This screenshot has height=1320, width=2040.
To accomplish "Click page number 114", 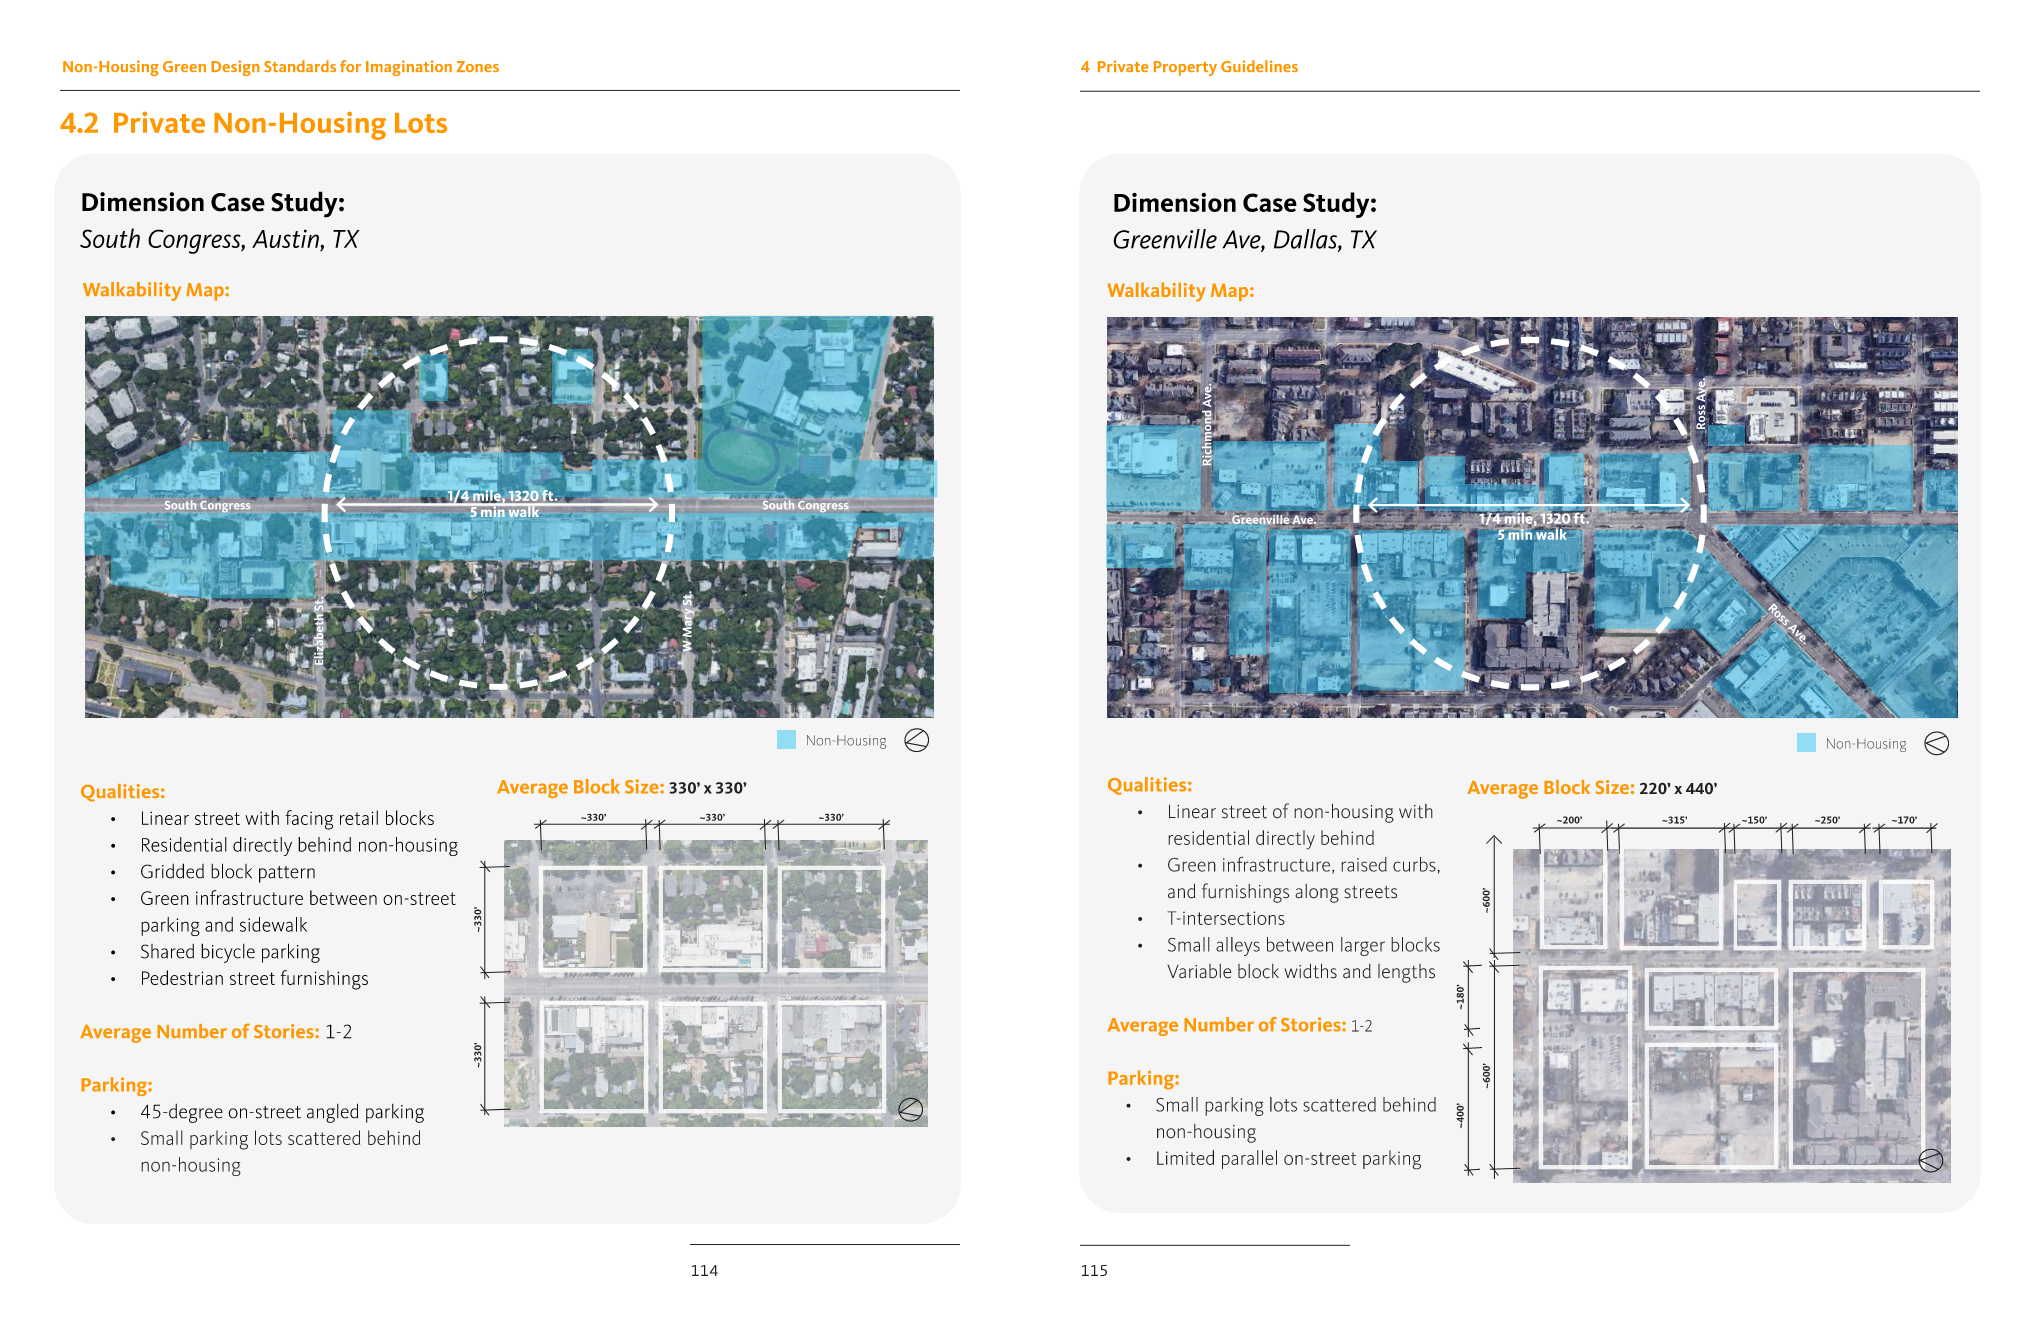I will [x=704, y=1270].
